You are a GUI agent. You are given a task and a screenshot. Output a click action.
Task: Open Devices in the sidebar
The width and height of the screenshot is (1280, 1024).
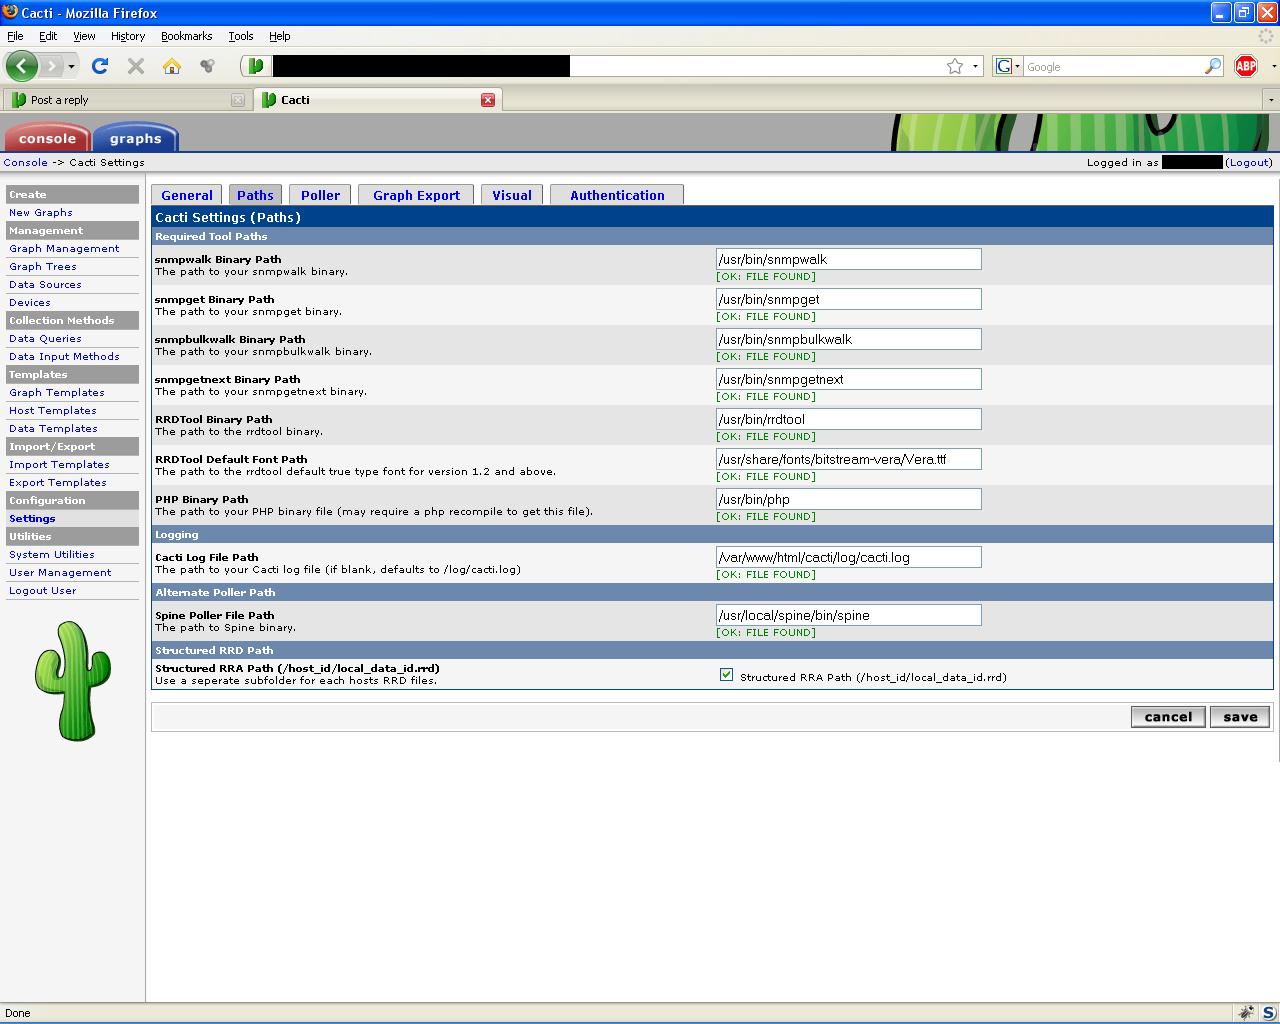30,302
